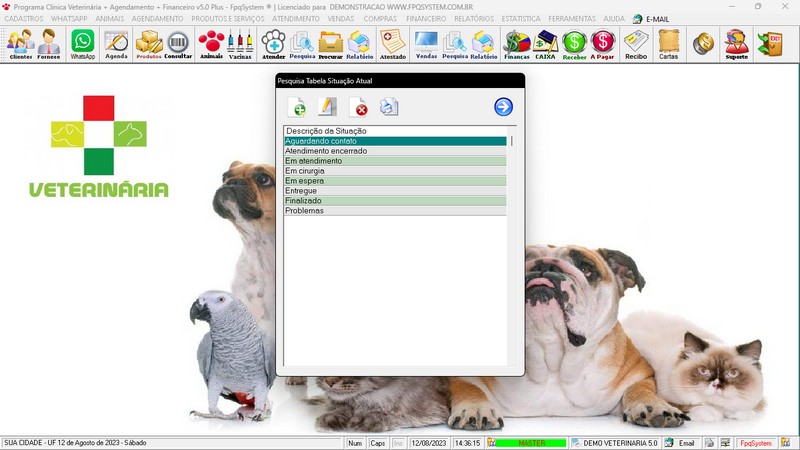The height and width of the screenshot is (450, 800).
Task: Open the ATENDIMENTO menu
Action: tap(295, 18)
